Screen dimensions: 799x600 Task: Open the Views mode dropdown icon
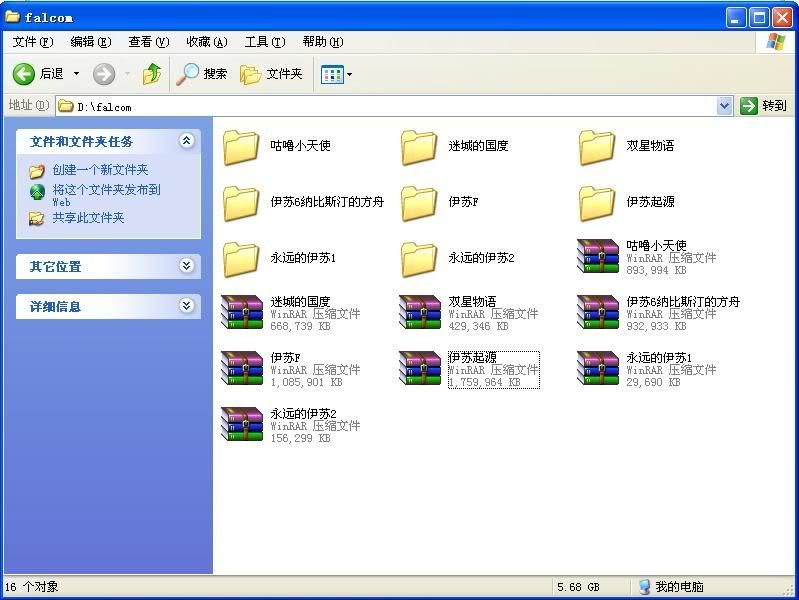coord(335,74)
